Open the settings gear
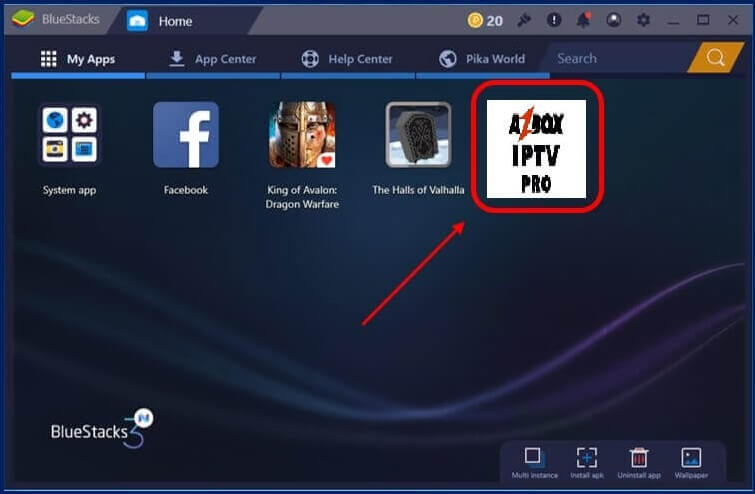The width and height of the screenshot is (755, 494). pos(643,20)
